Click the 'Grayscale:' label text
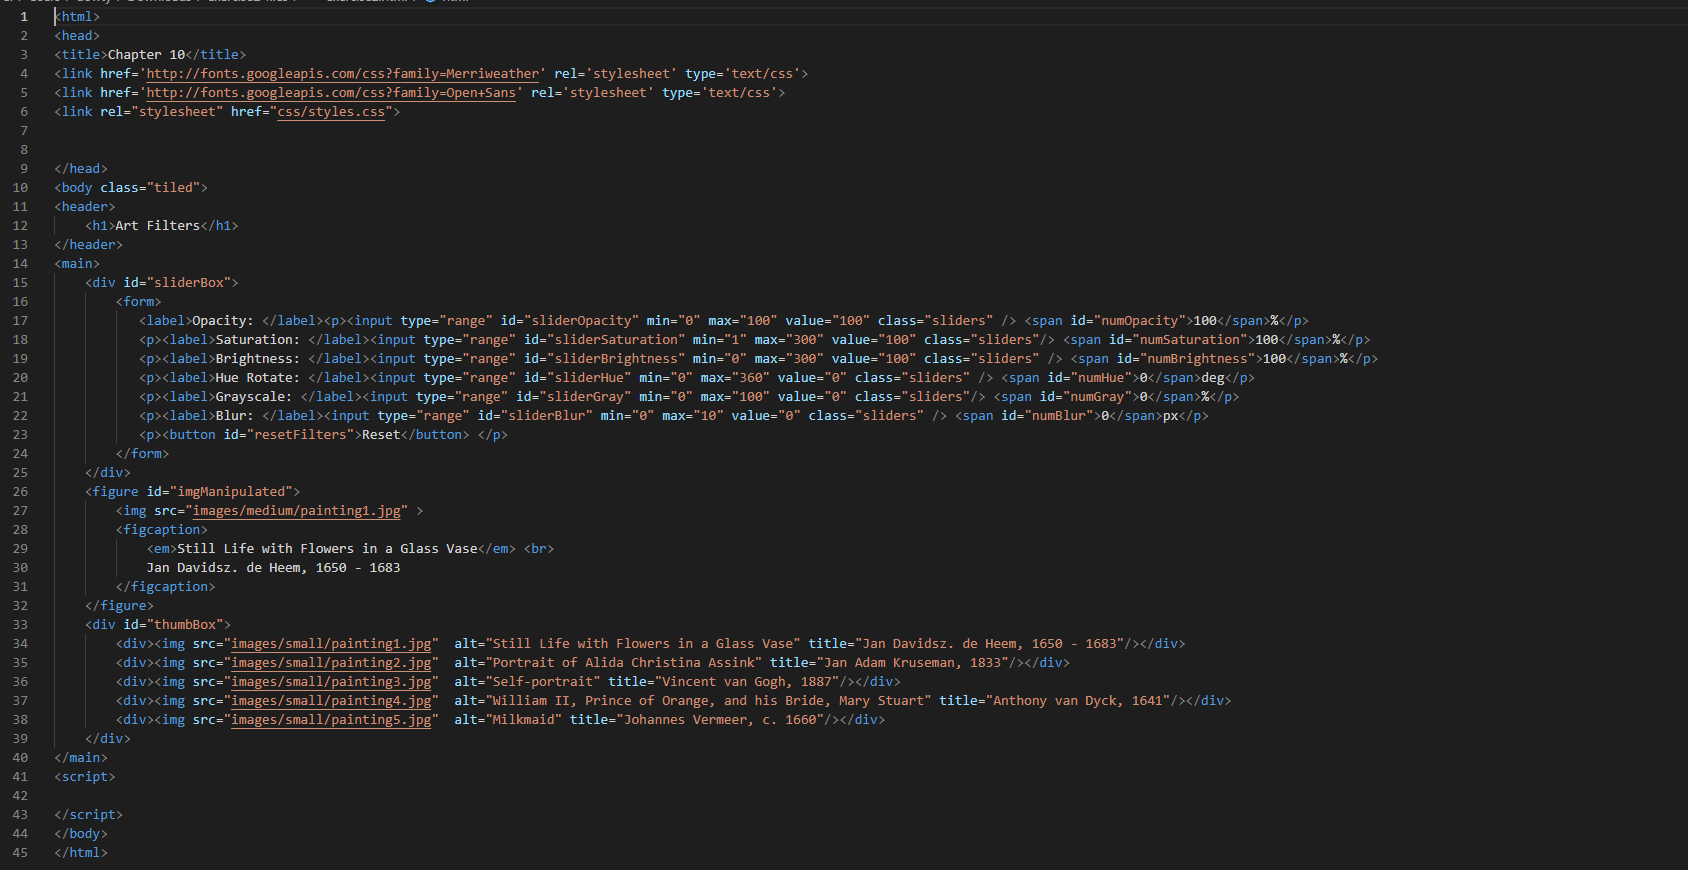1688x870 pixels. click(254, 397)
